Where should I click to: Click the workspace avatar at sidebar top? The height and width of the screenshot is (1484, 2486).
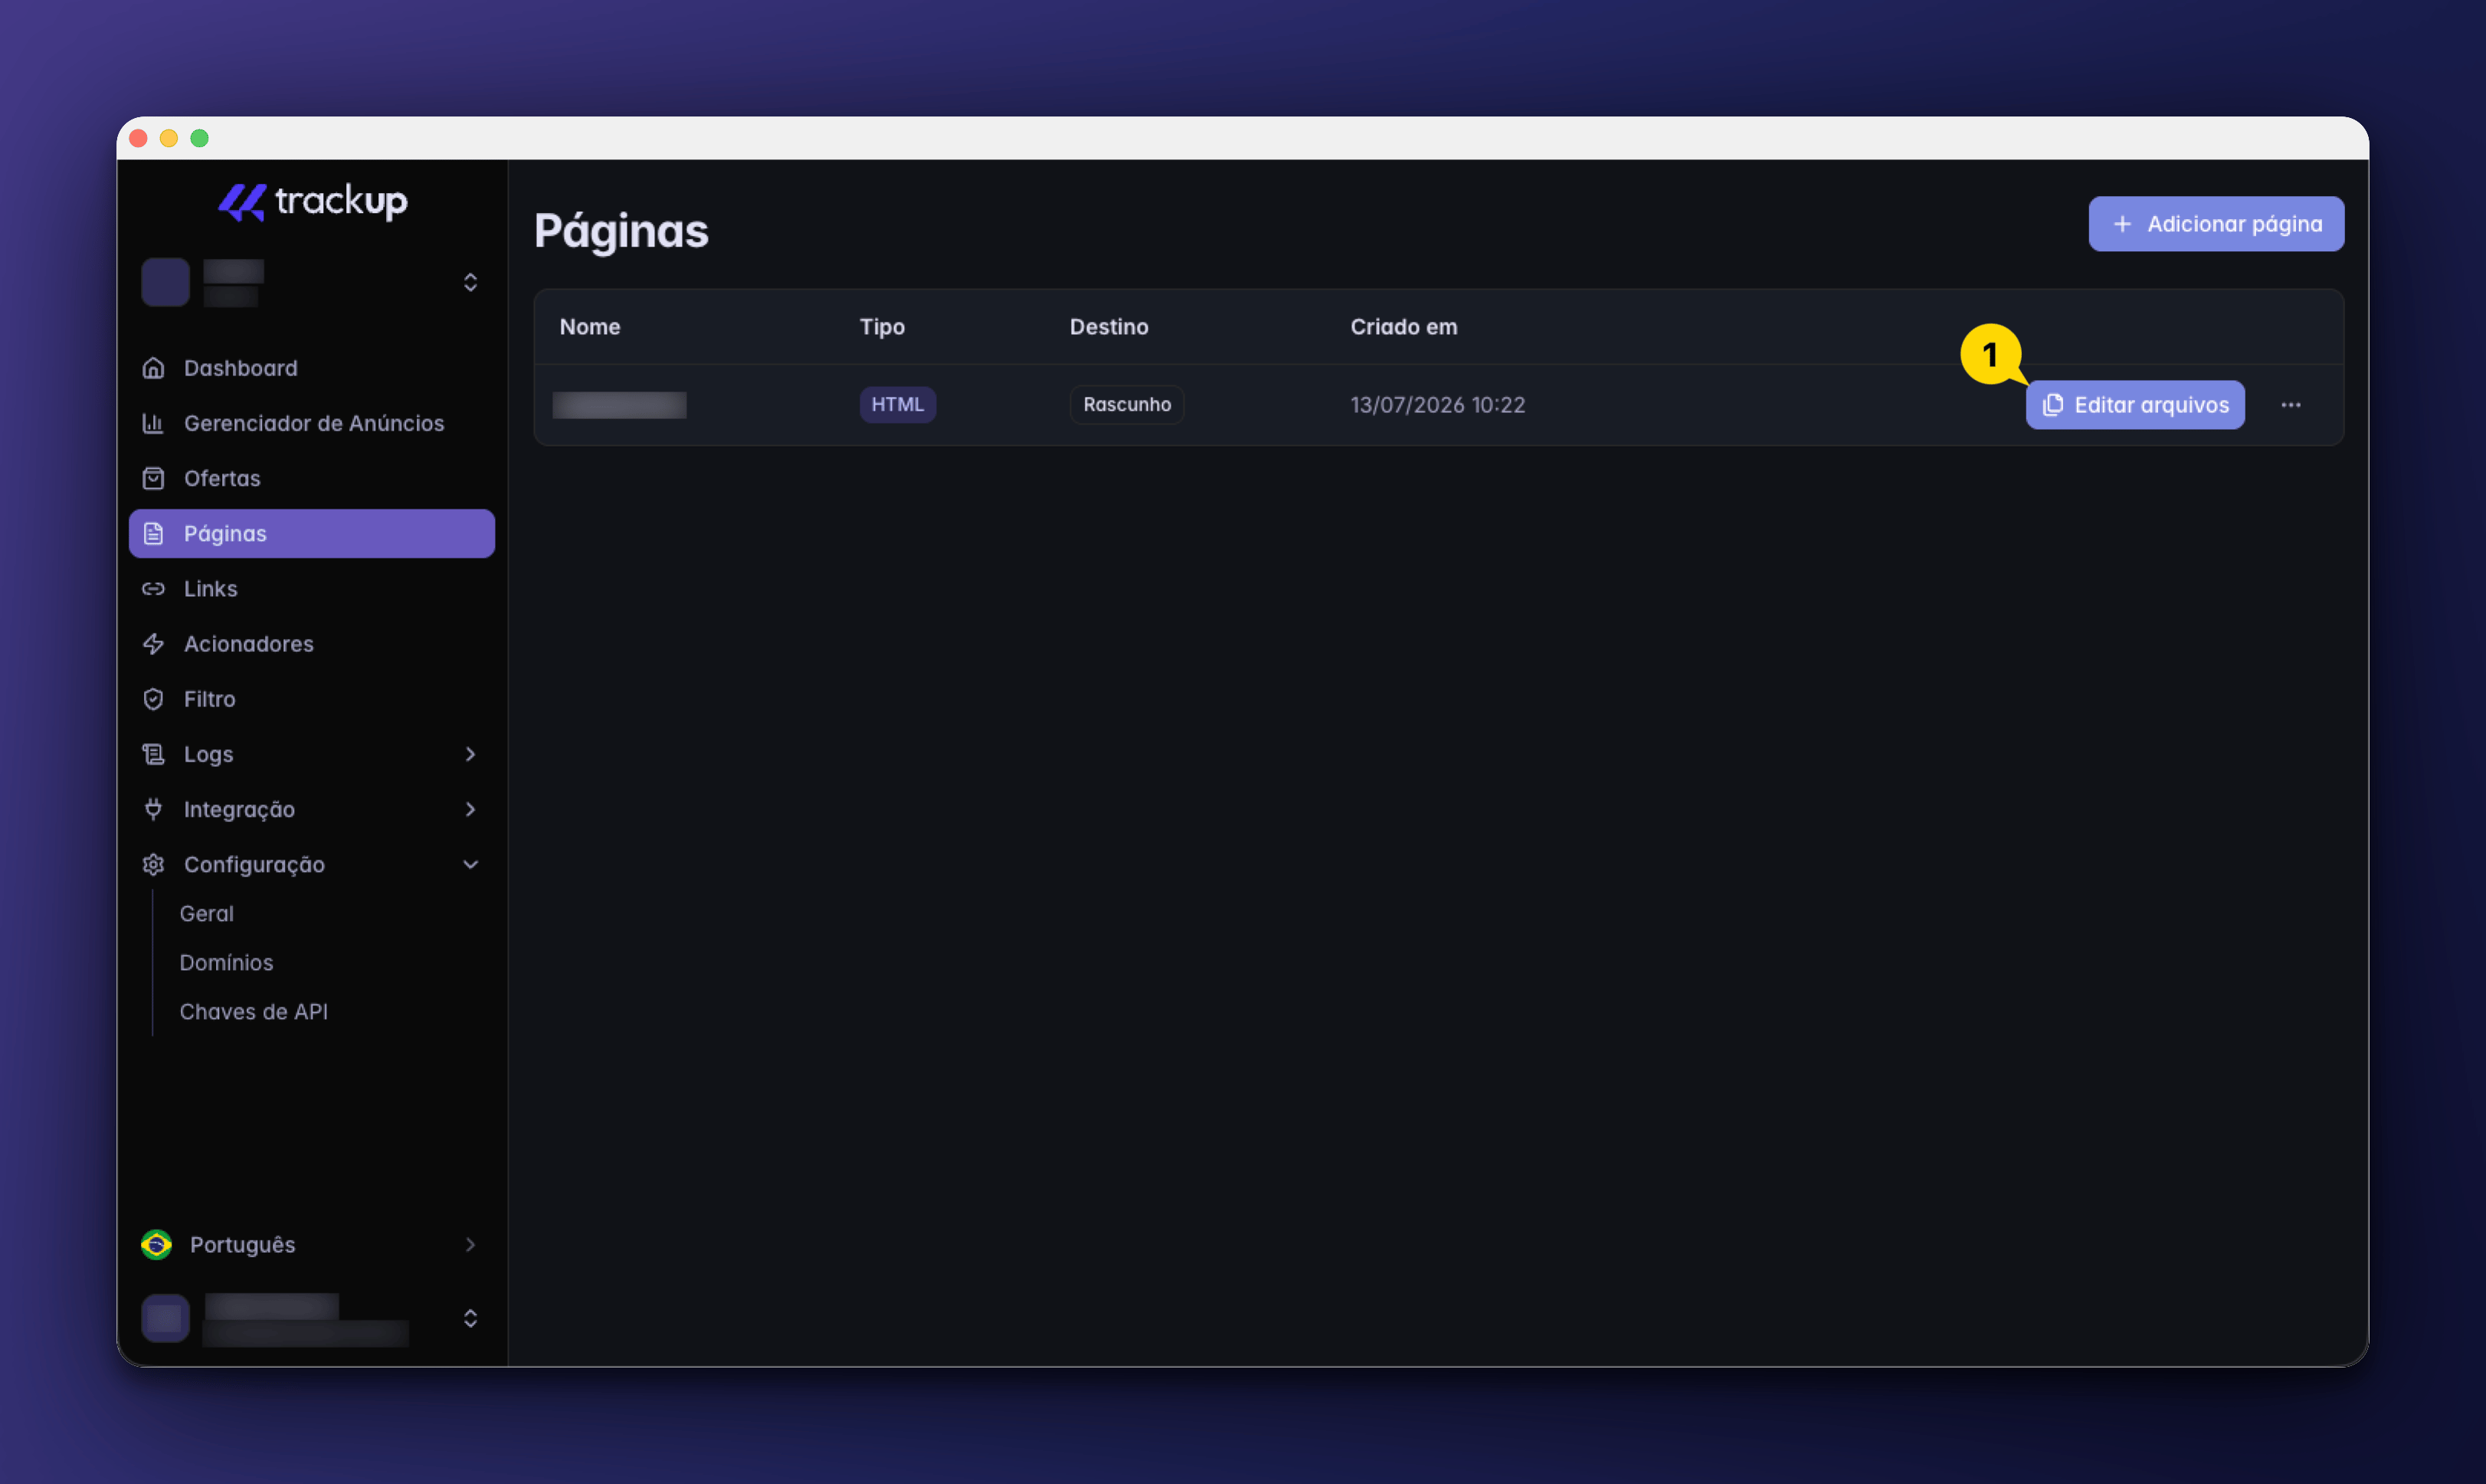[x=166, y=282]
